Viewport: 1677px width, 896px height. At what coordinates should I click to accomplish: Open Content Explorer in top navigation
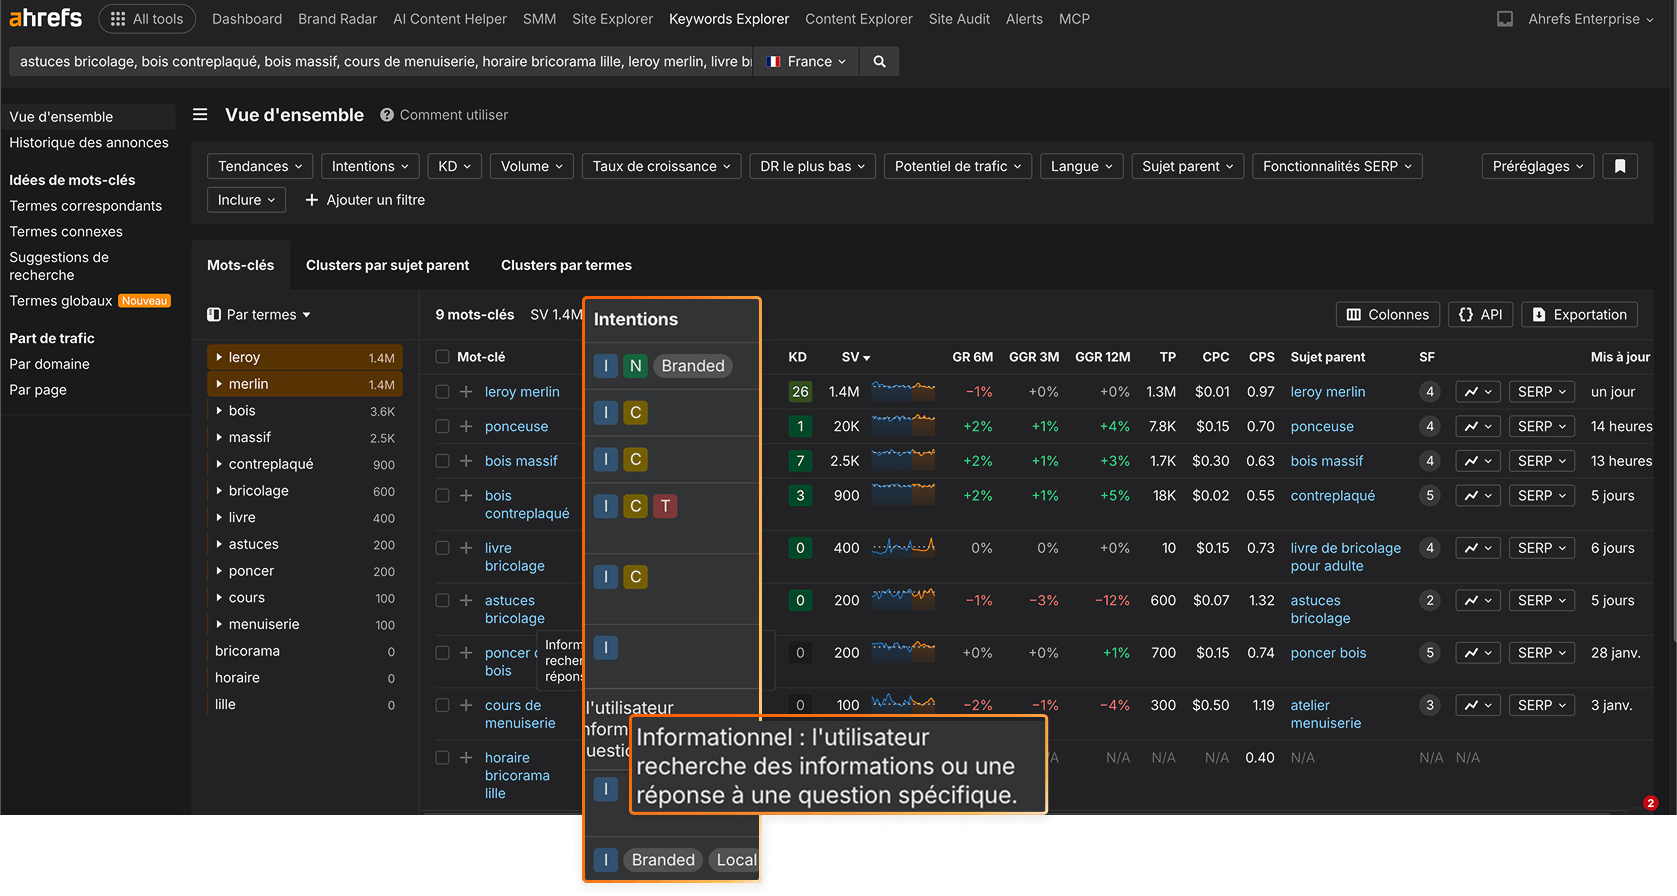click(x=859, y=19)
